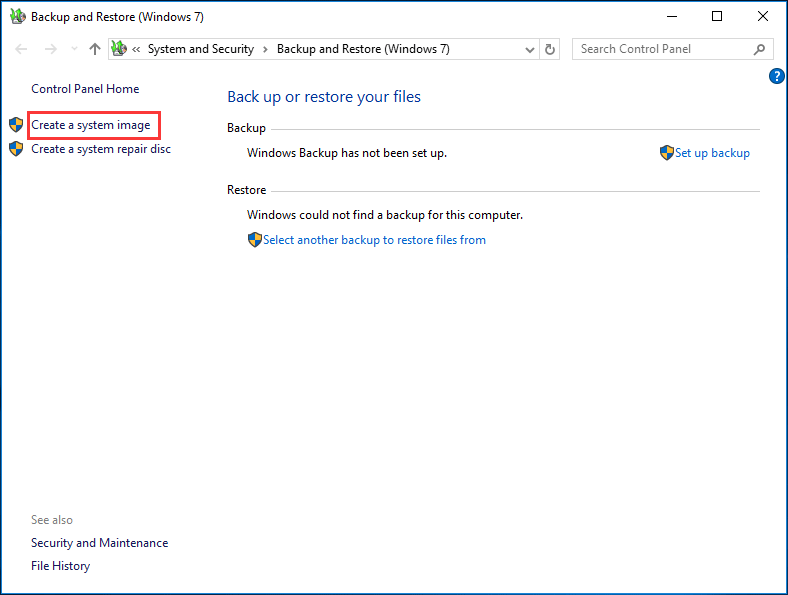This screenshot has height=595, width=788.
Task: Click the double-chevron breadcrumb overflow
Action: [136, 49]
